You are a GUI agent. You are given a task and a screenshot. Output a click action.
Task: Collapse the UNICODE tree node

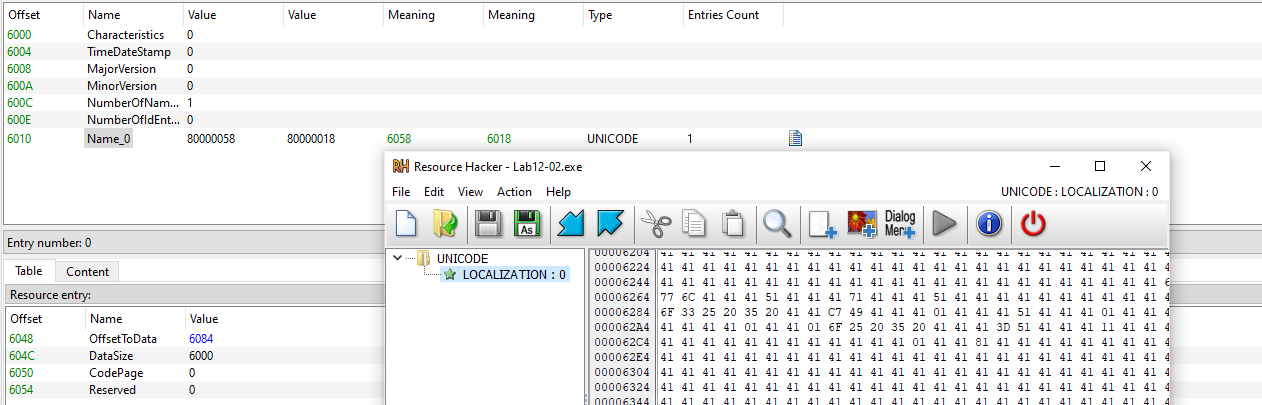pyautogui.click(x=399, y=258)
